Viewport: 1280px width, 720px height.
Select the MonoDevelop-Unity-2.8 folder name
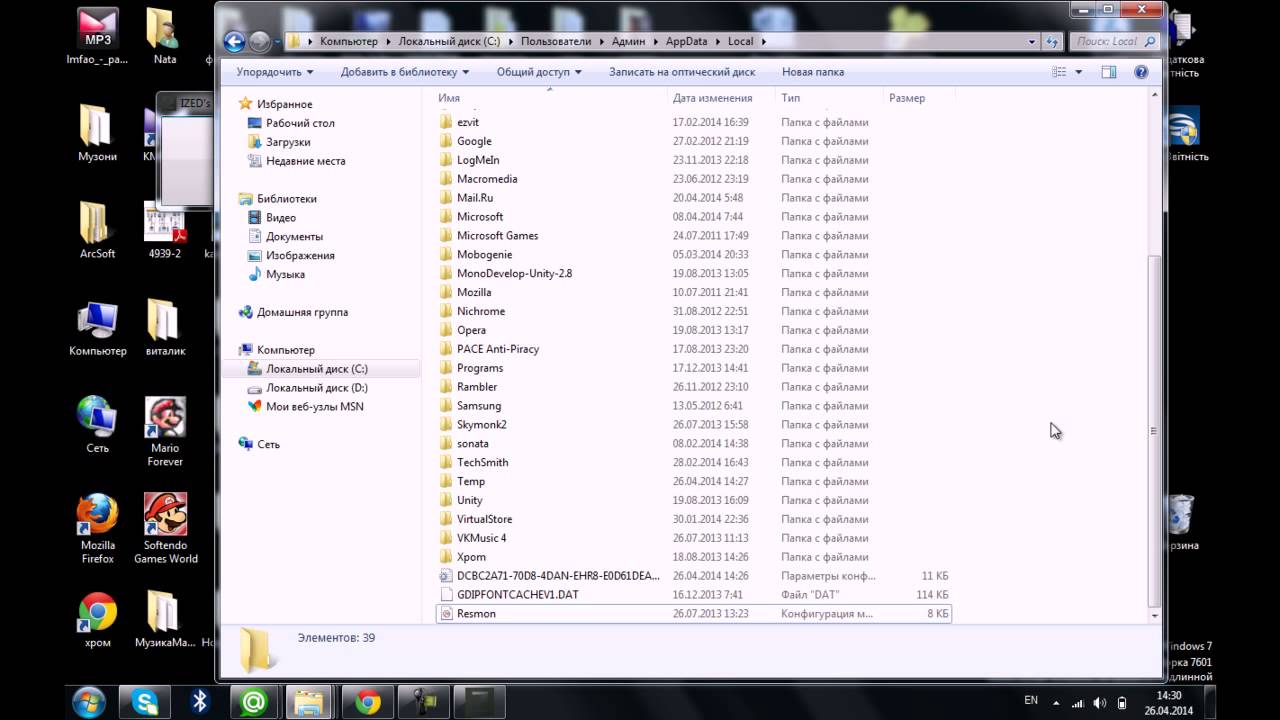514,273
